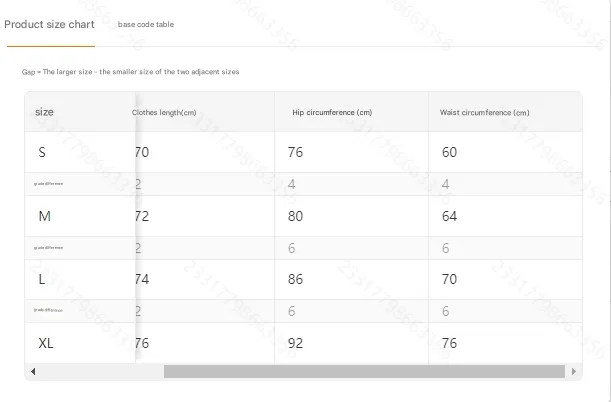Viewport: 611px width, 402px height.
Task: Click the S size row label
Action: click(42, 153)
